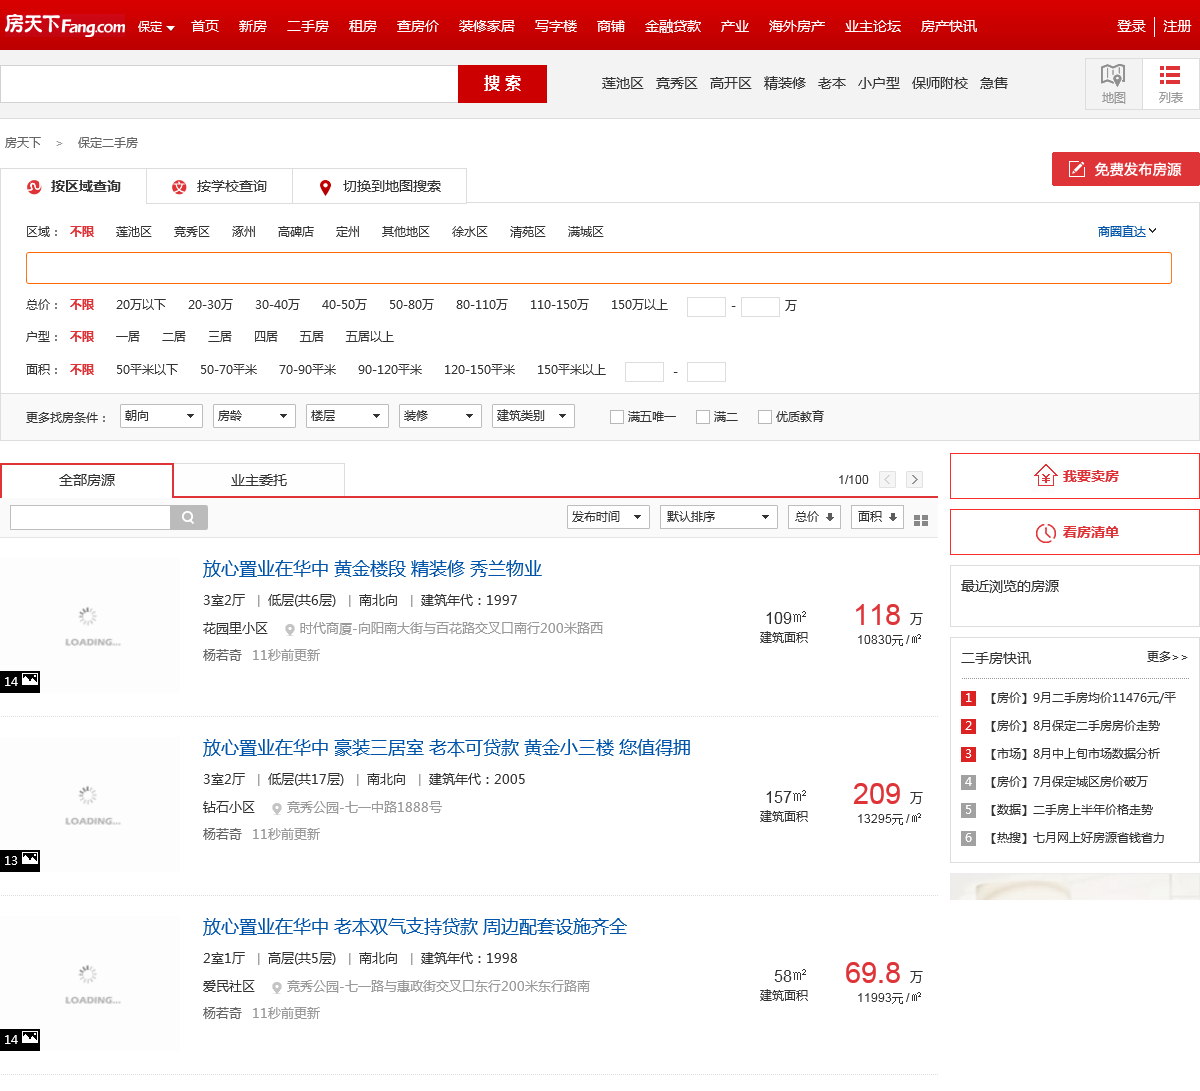Click 我要卖房 house icon button
Viewport: 1200px width, 1091px height.
coord(1075,476)
